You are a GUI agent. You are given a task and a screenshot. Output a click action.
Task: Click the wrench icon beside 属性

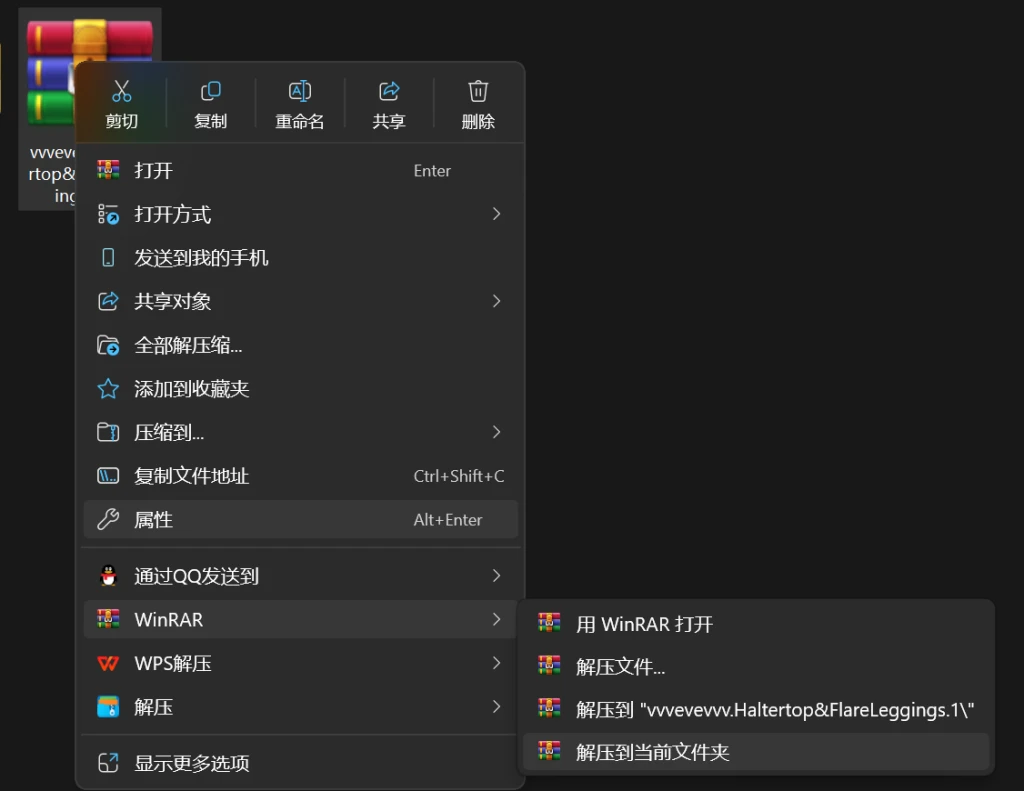109,519
